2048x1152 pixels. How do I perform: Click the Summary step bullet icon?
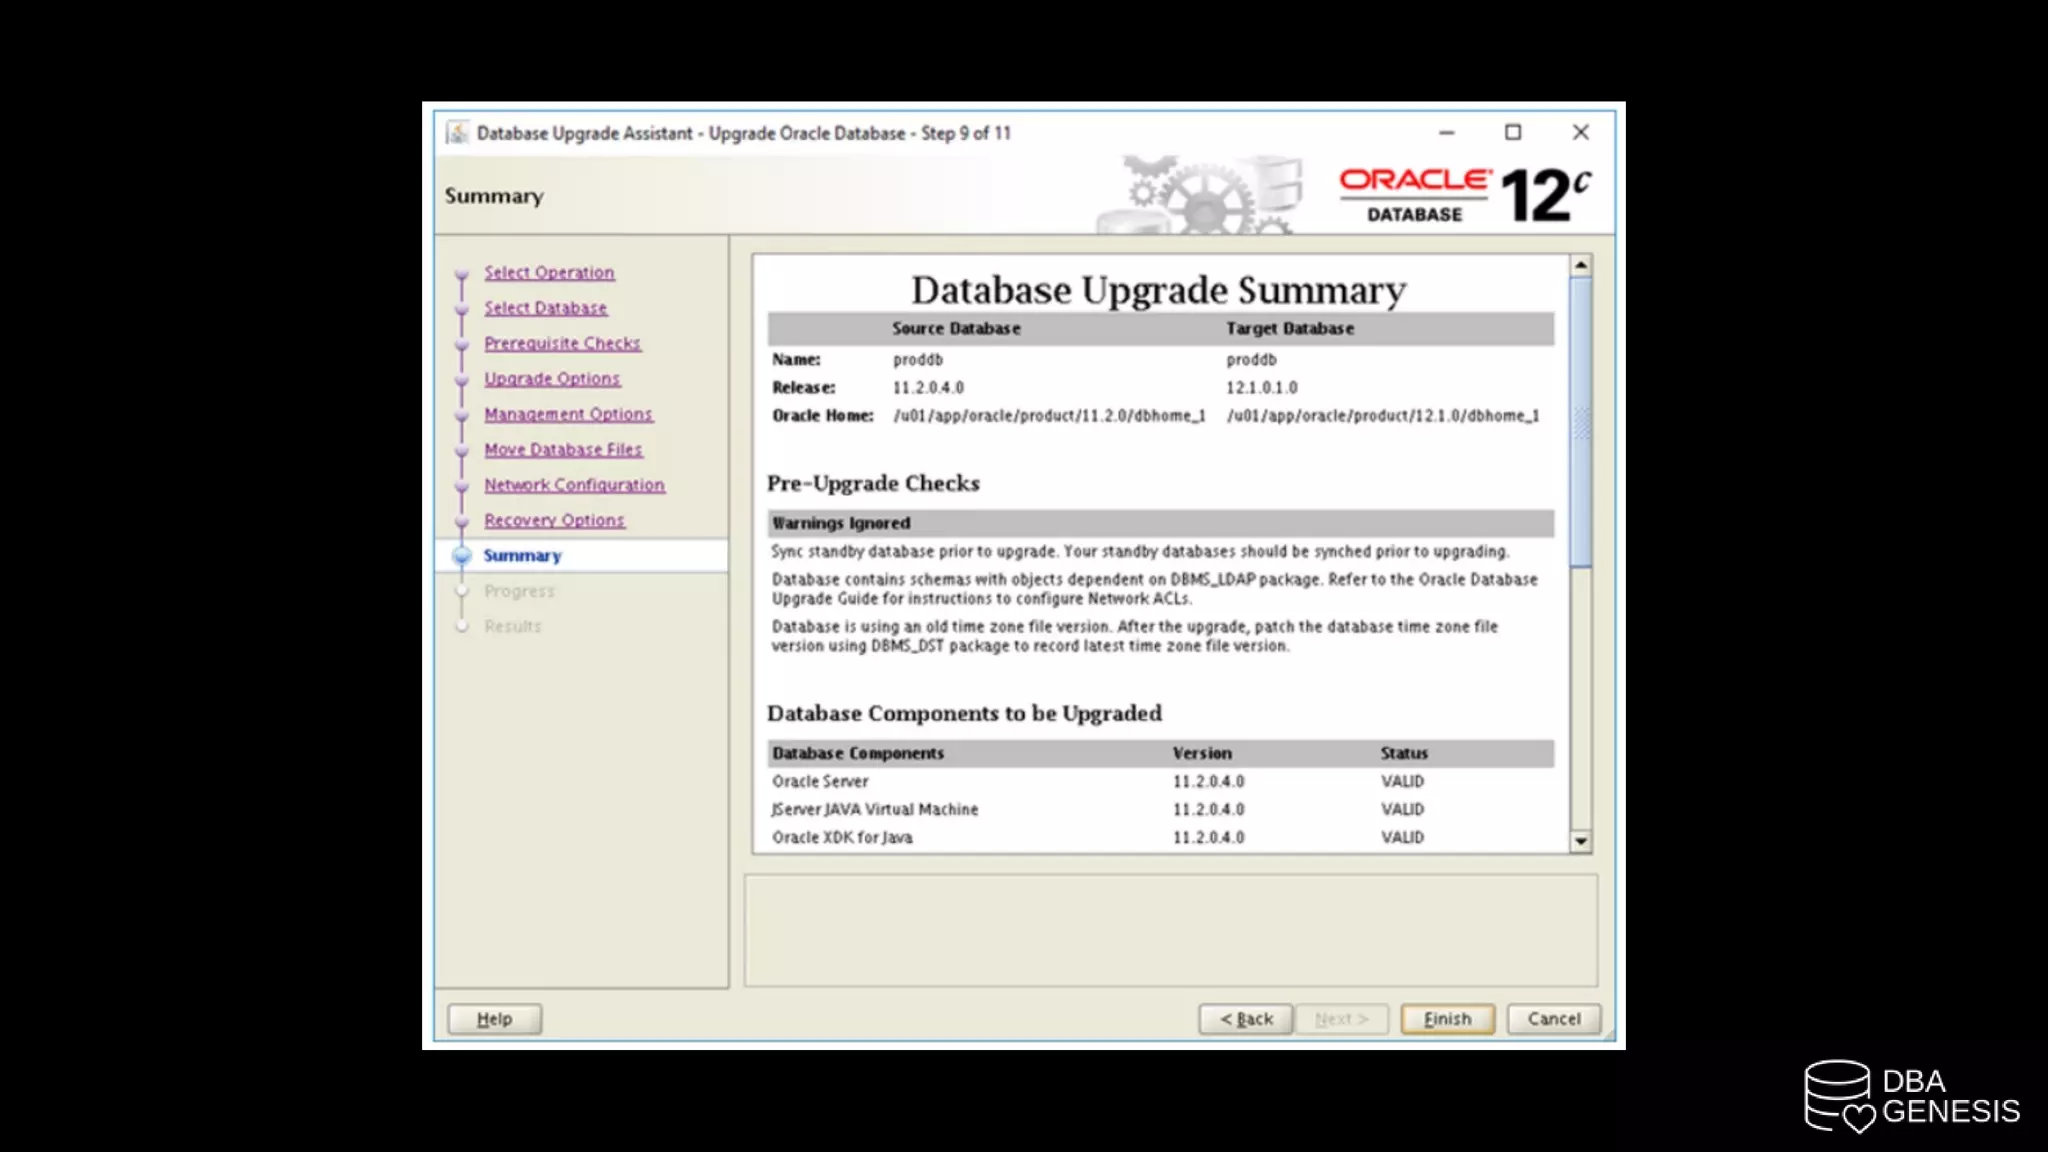click(462, 556)
